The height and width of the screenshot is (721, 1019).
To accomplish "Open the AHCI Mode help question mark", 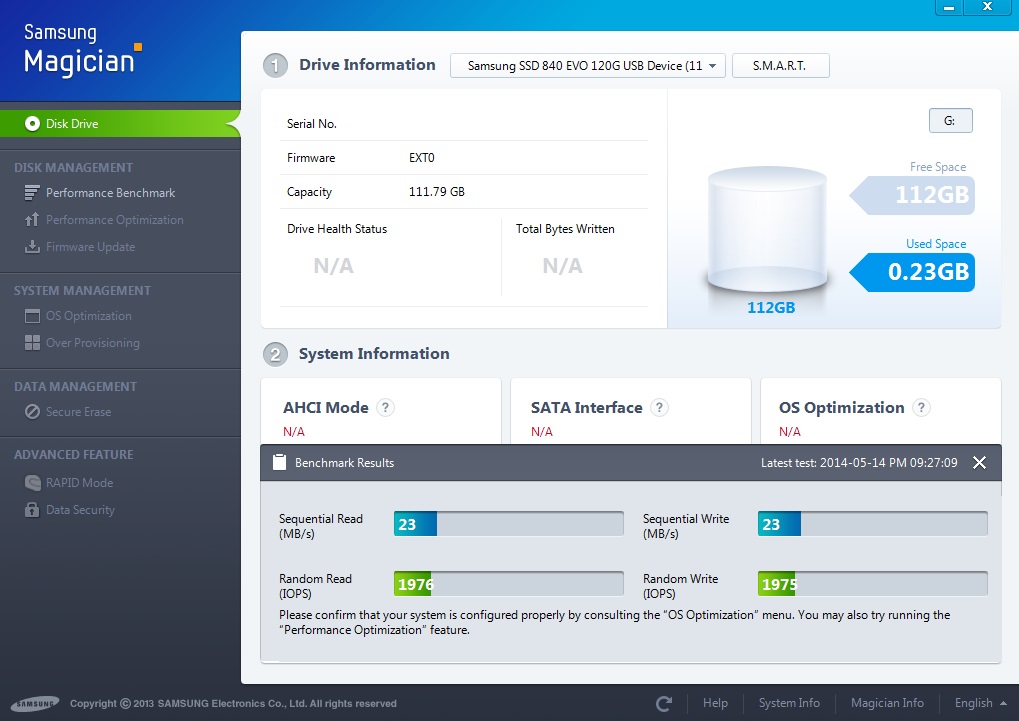I will pyautogui.click(x=385, y=408).
